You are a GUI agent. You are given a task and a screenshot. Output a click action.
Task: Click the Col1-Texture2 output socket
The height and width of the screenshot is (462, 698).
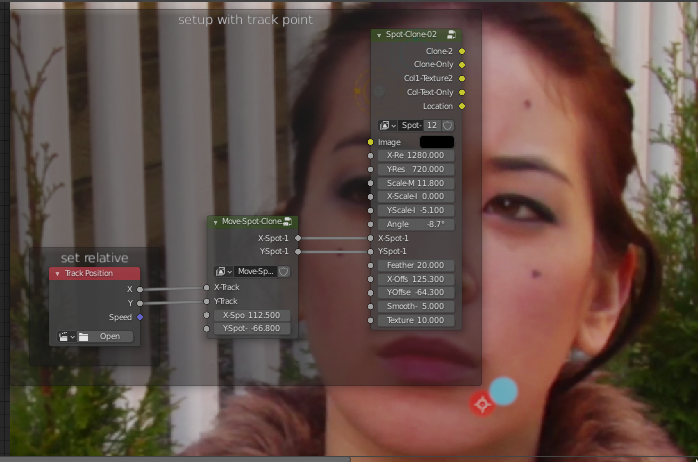click(462, 79)
